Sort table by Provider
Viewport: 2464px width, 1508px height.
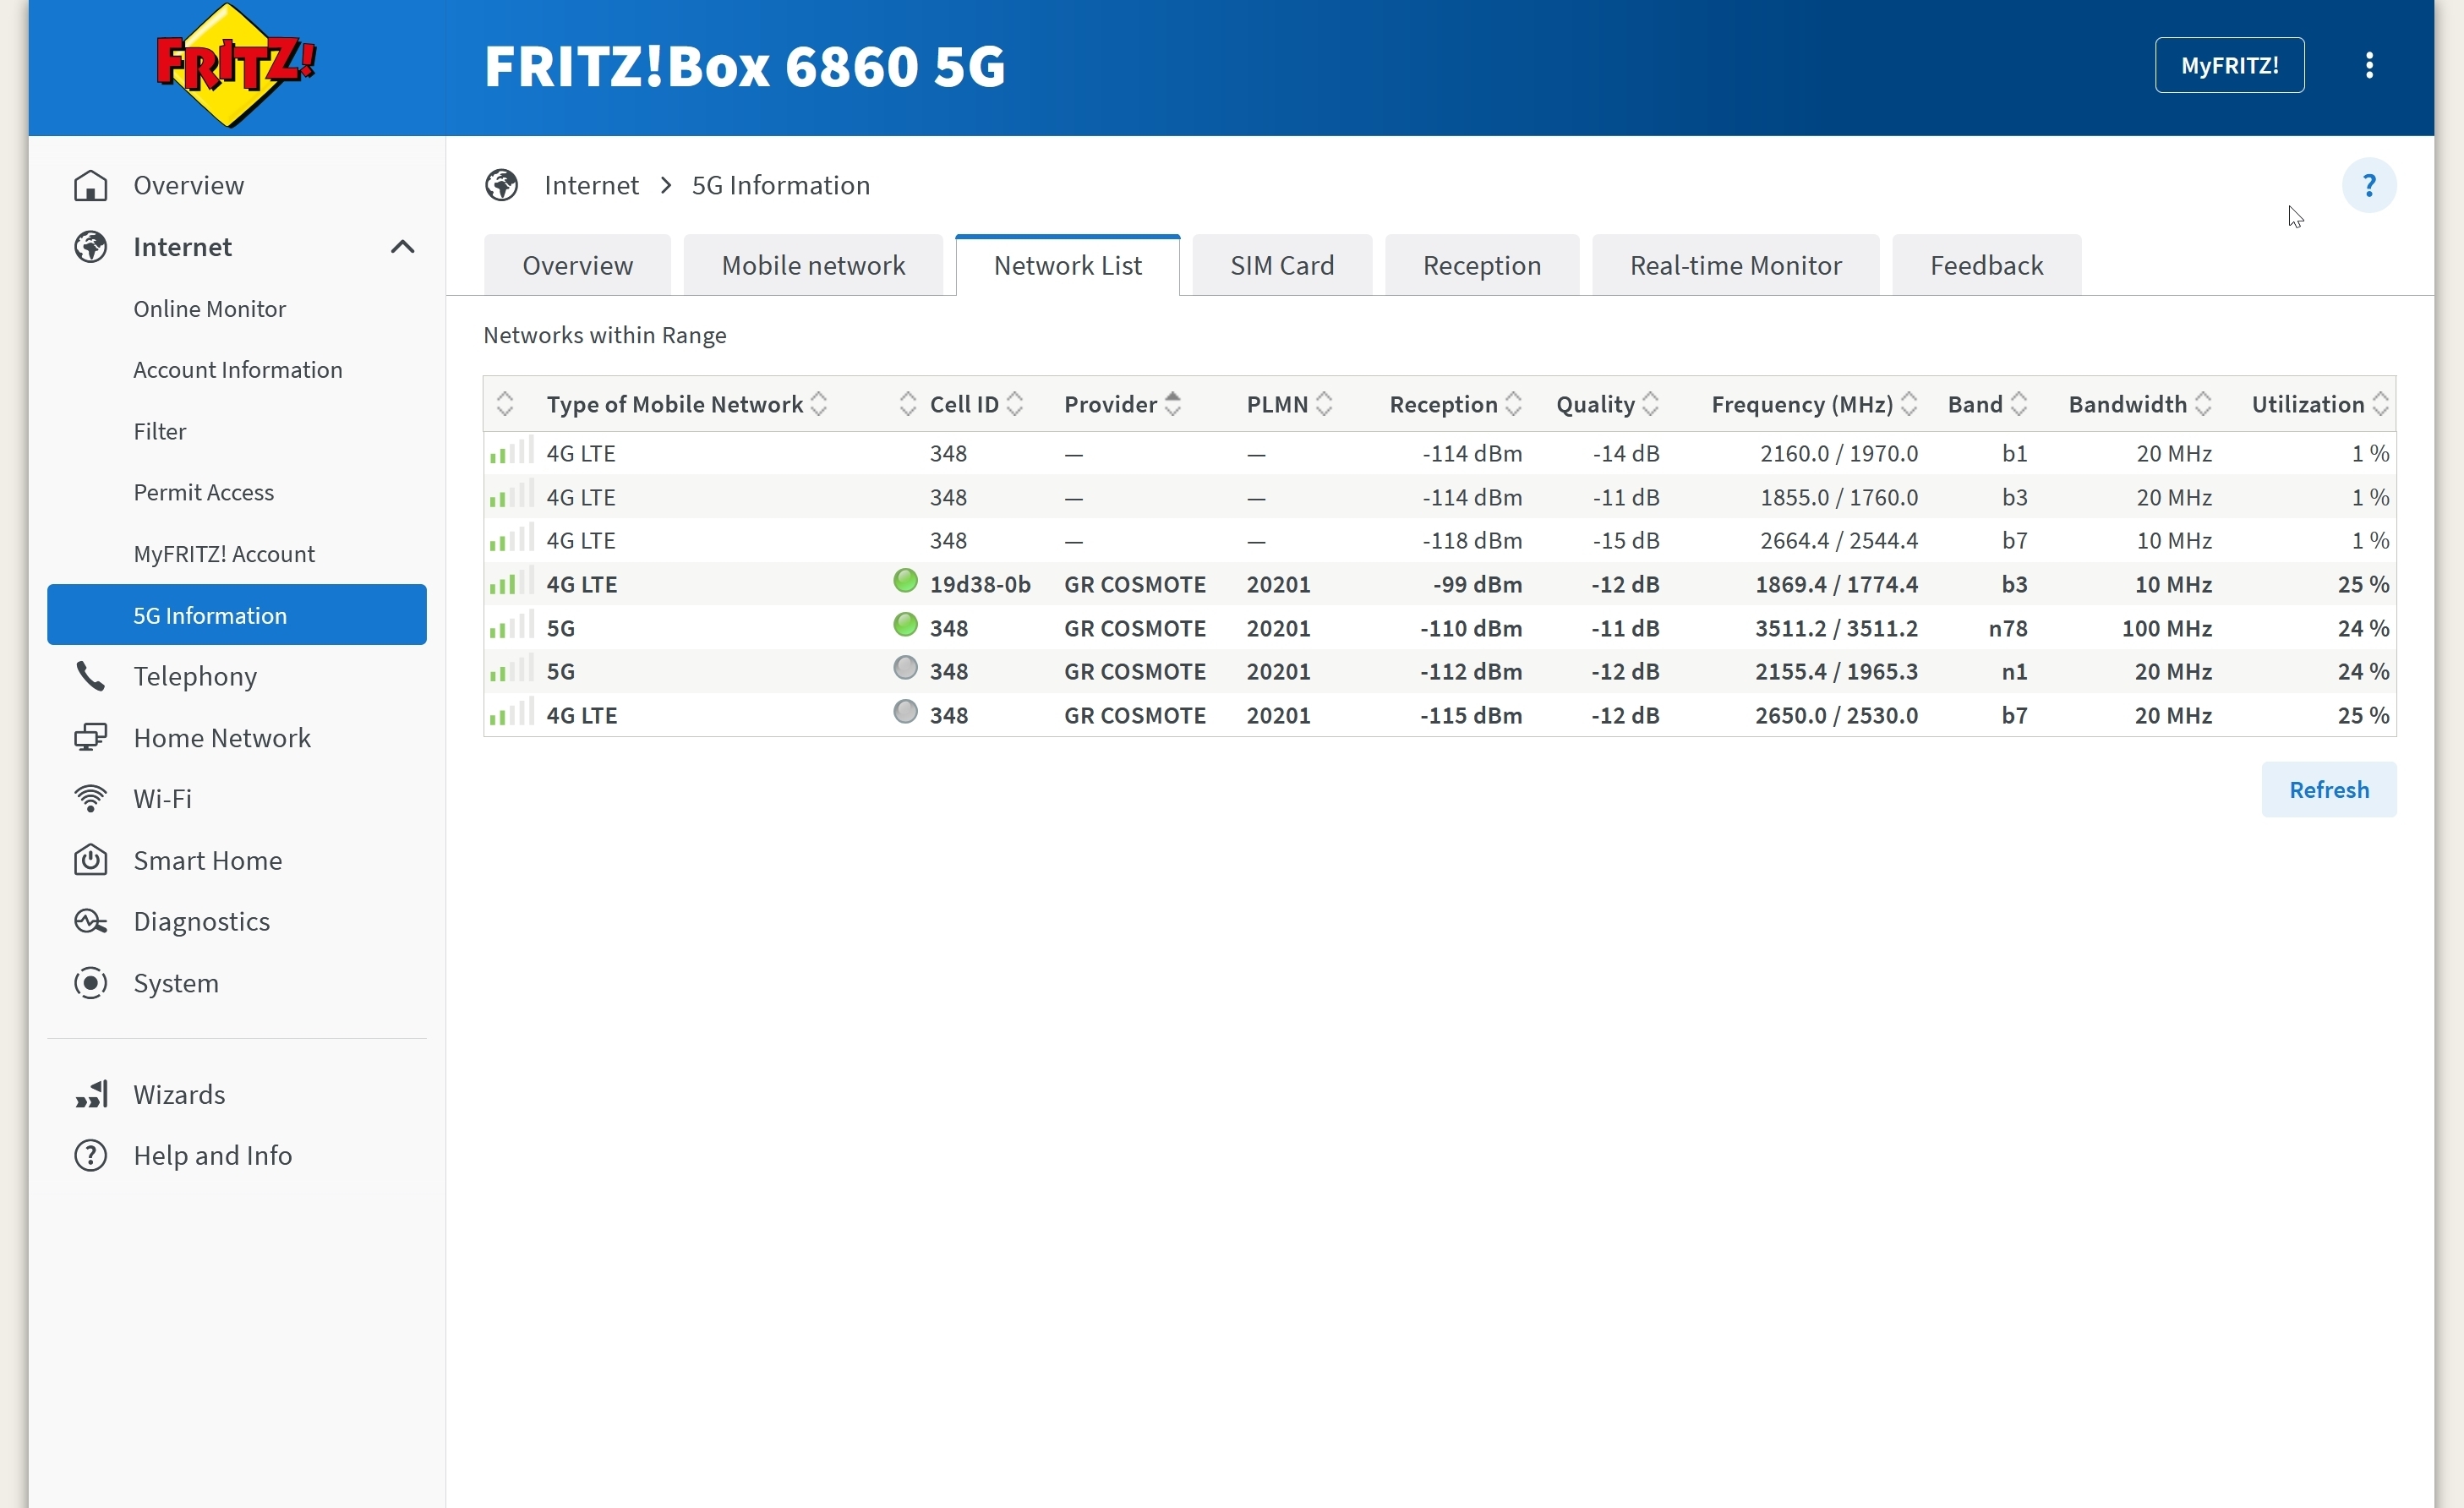(x=1122, y=404)
